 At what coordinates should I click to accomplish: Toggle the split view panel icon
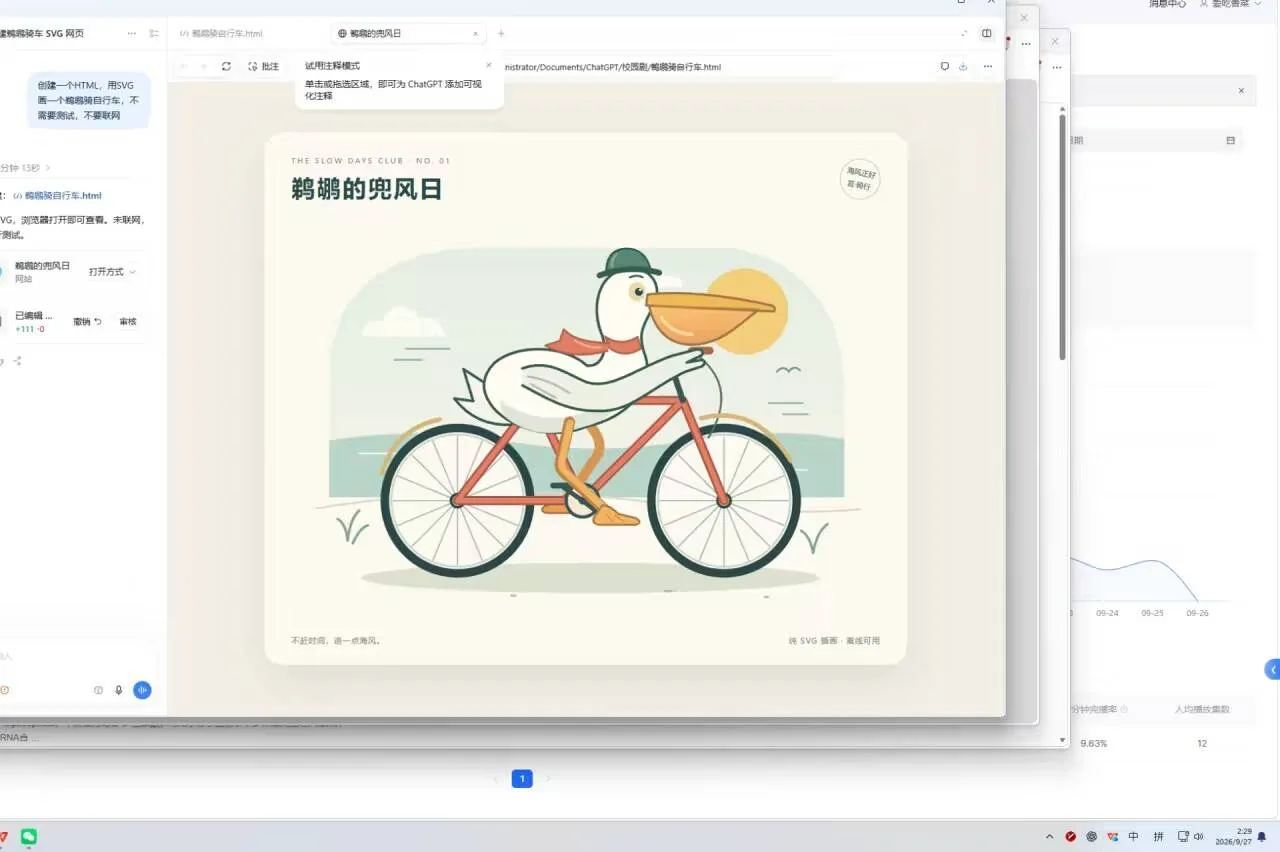[x=987, y=33]
